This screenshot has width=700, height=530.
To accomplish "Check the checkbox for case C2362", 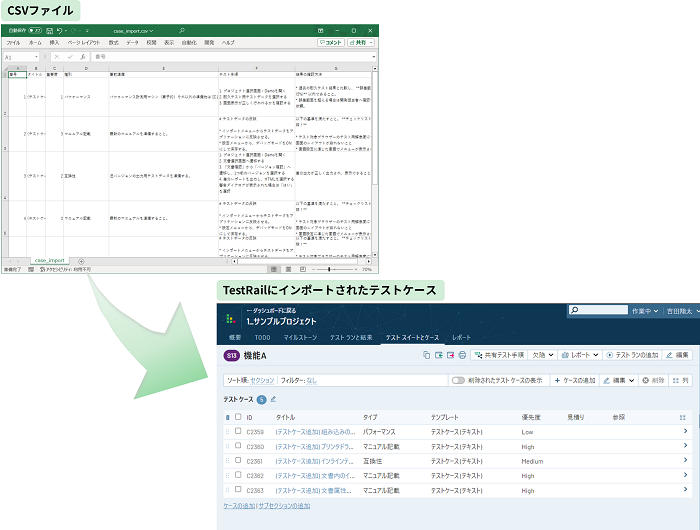I will click(238, 475).
